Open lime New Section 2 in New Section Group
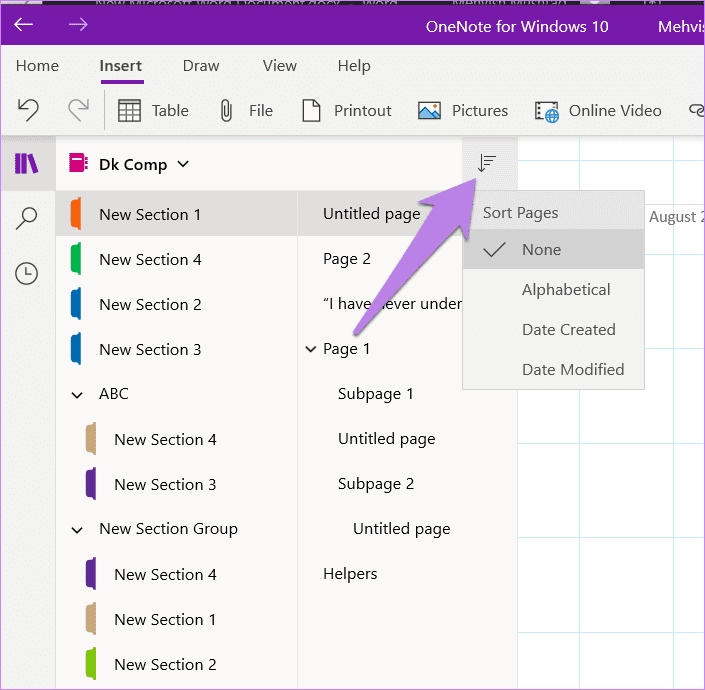705x690 pixels. 176,664
